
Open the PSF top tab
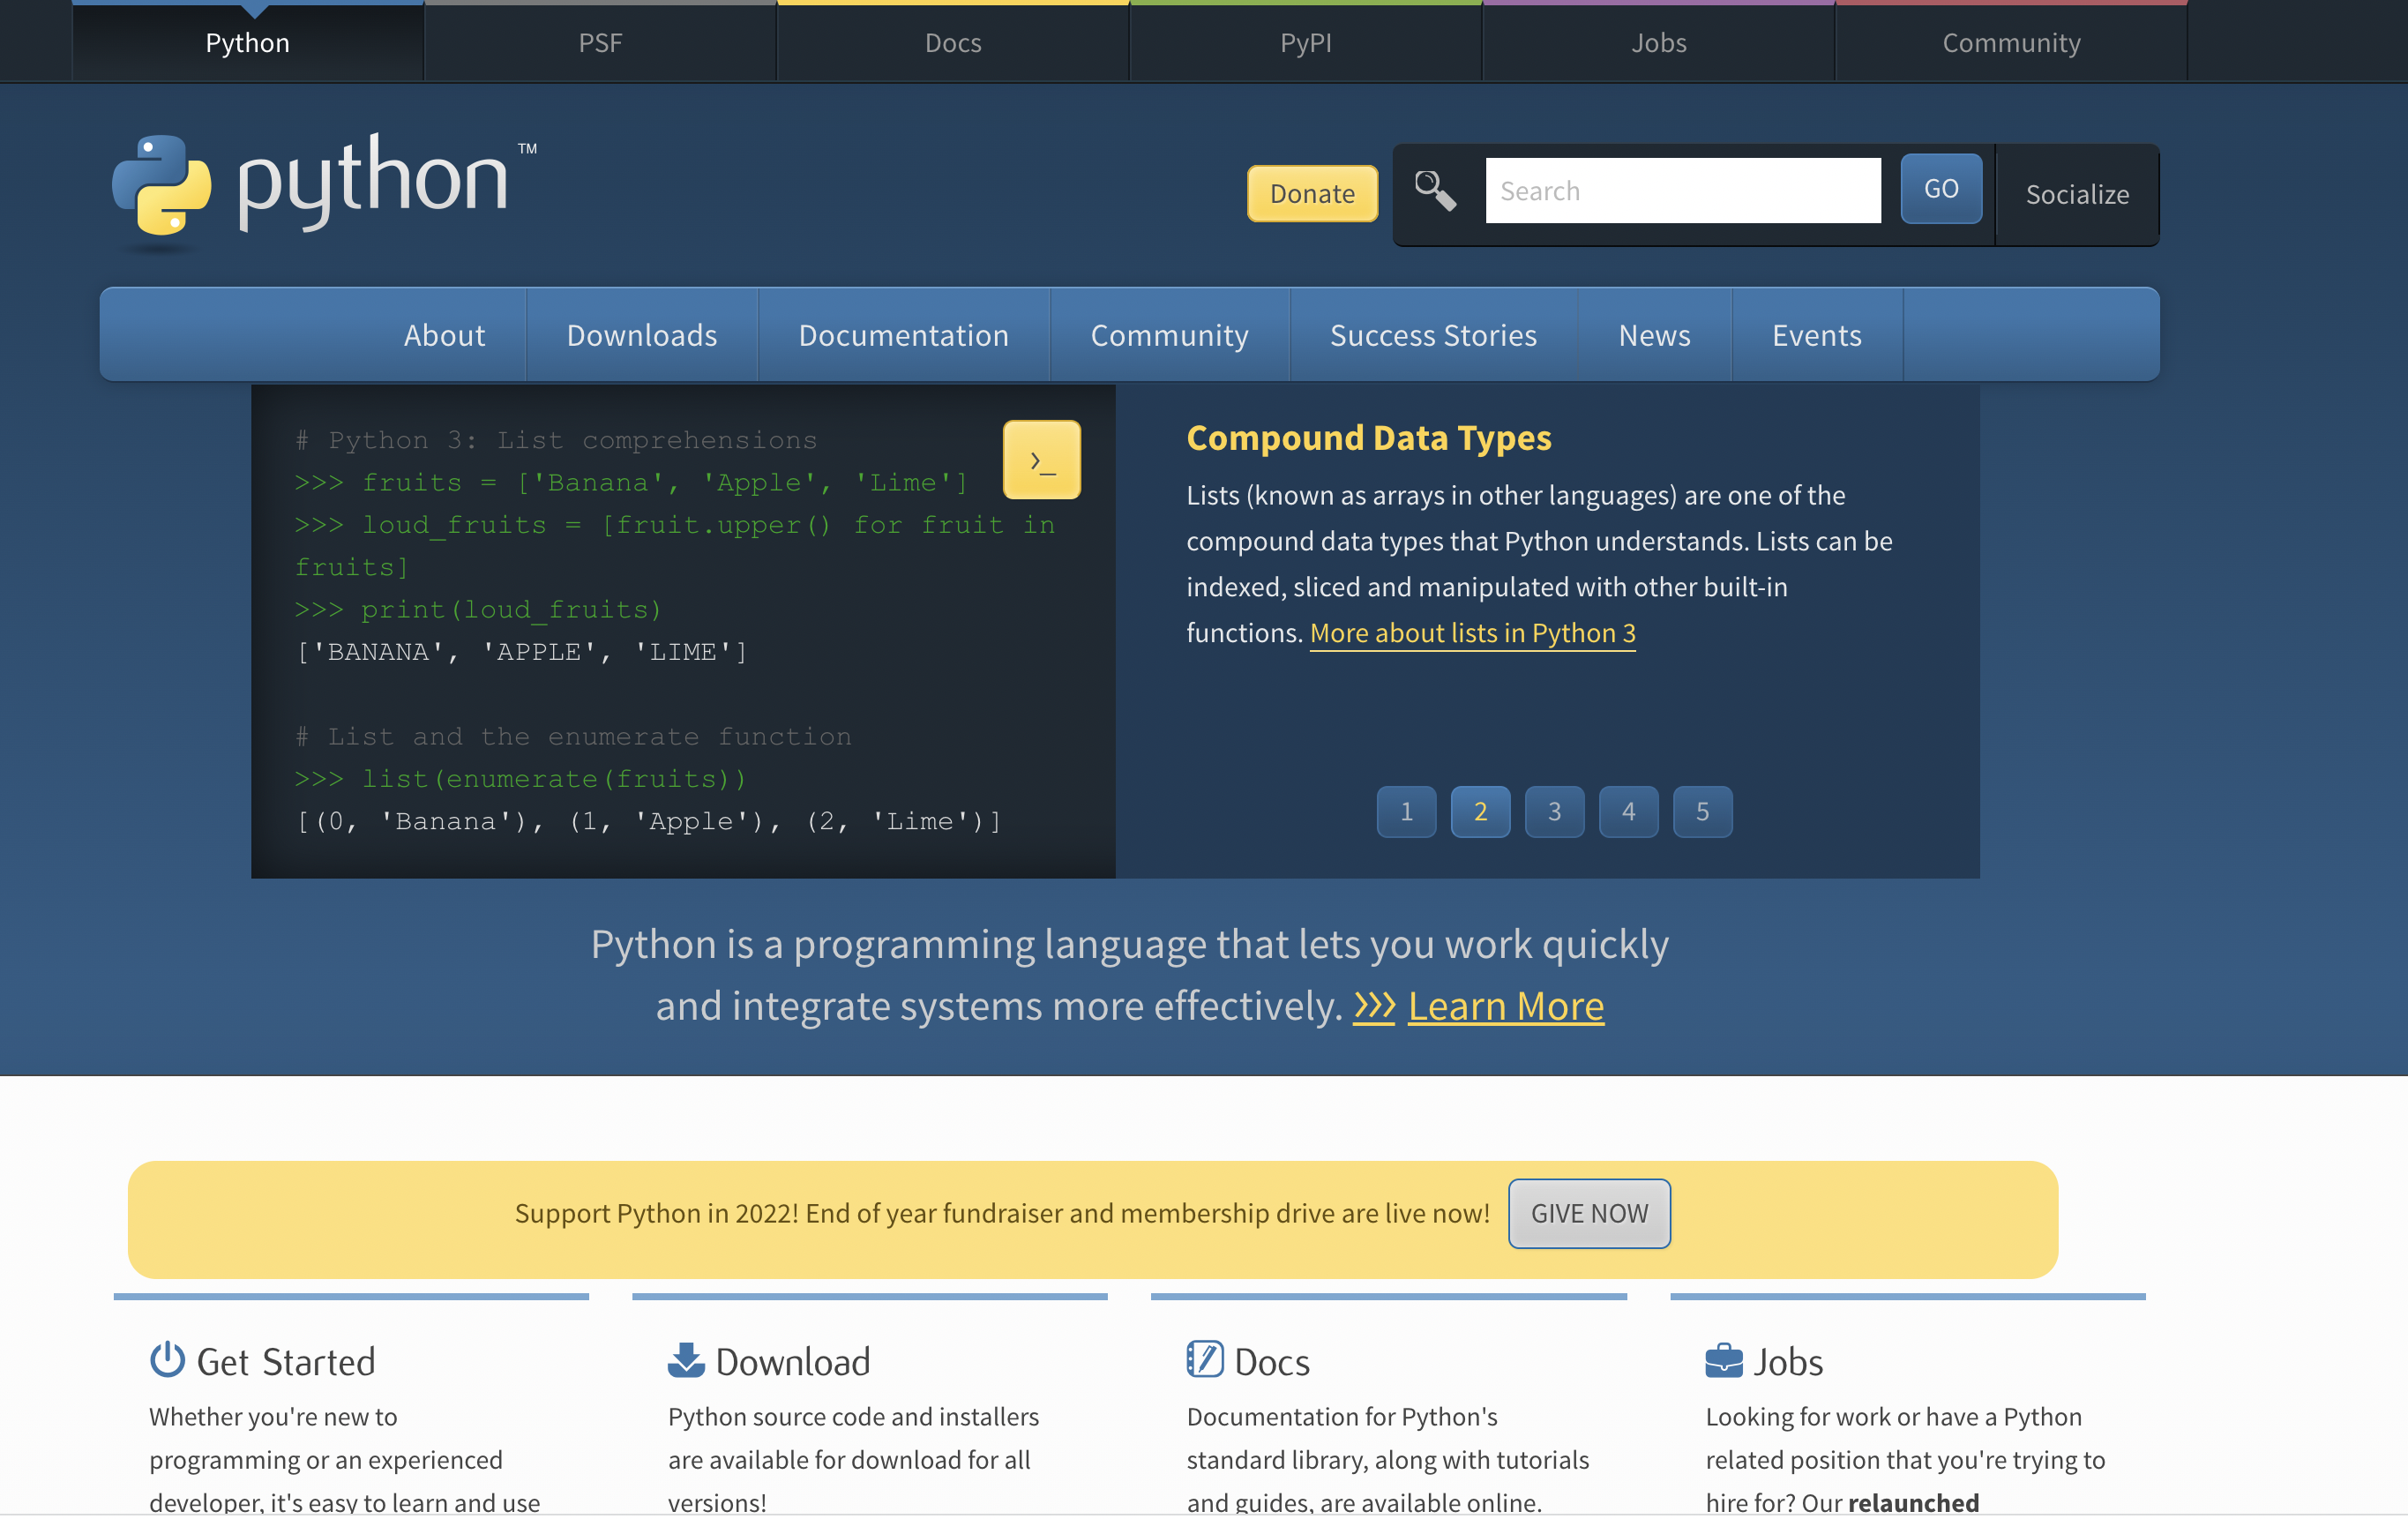(x=600, y=43)
